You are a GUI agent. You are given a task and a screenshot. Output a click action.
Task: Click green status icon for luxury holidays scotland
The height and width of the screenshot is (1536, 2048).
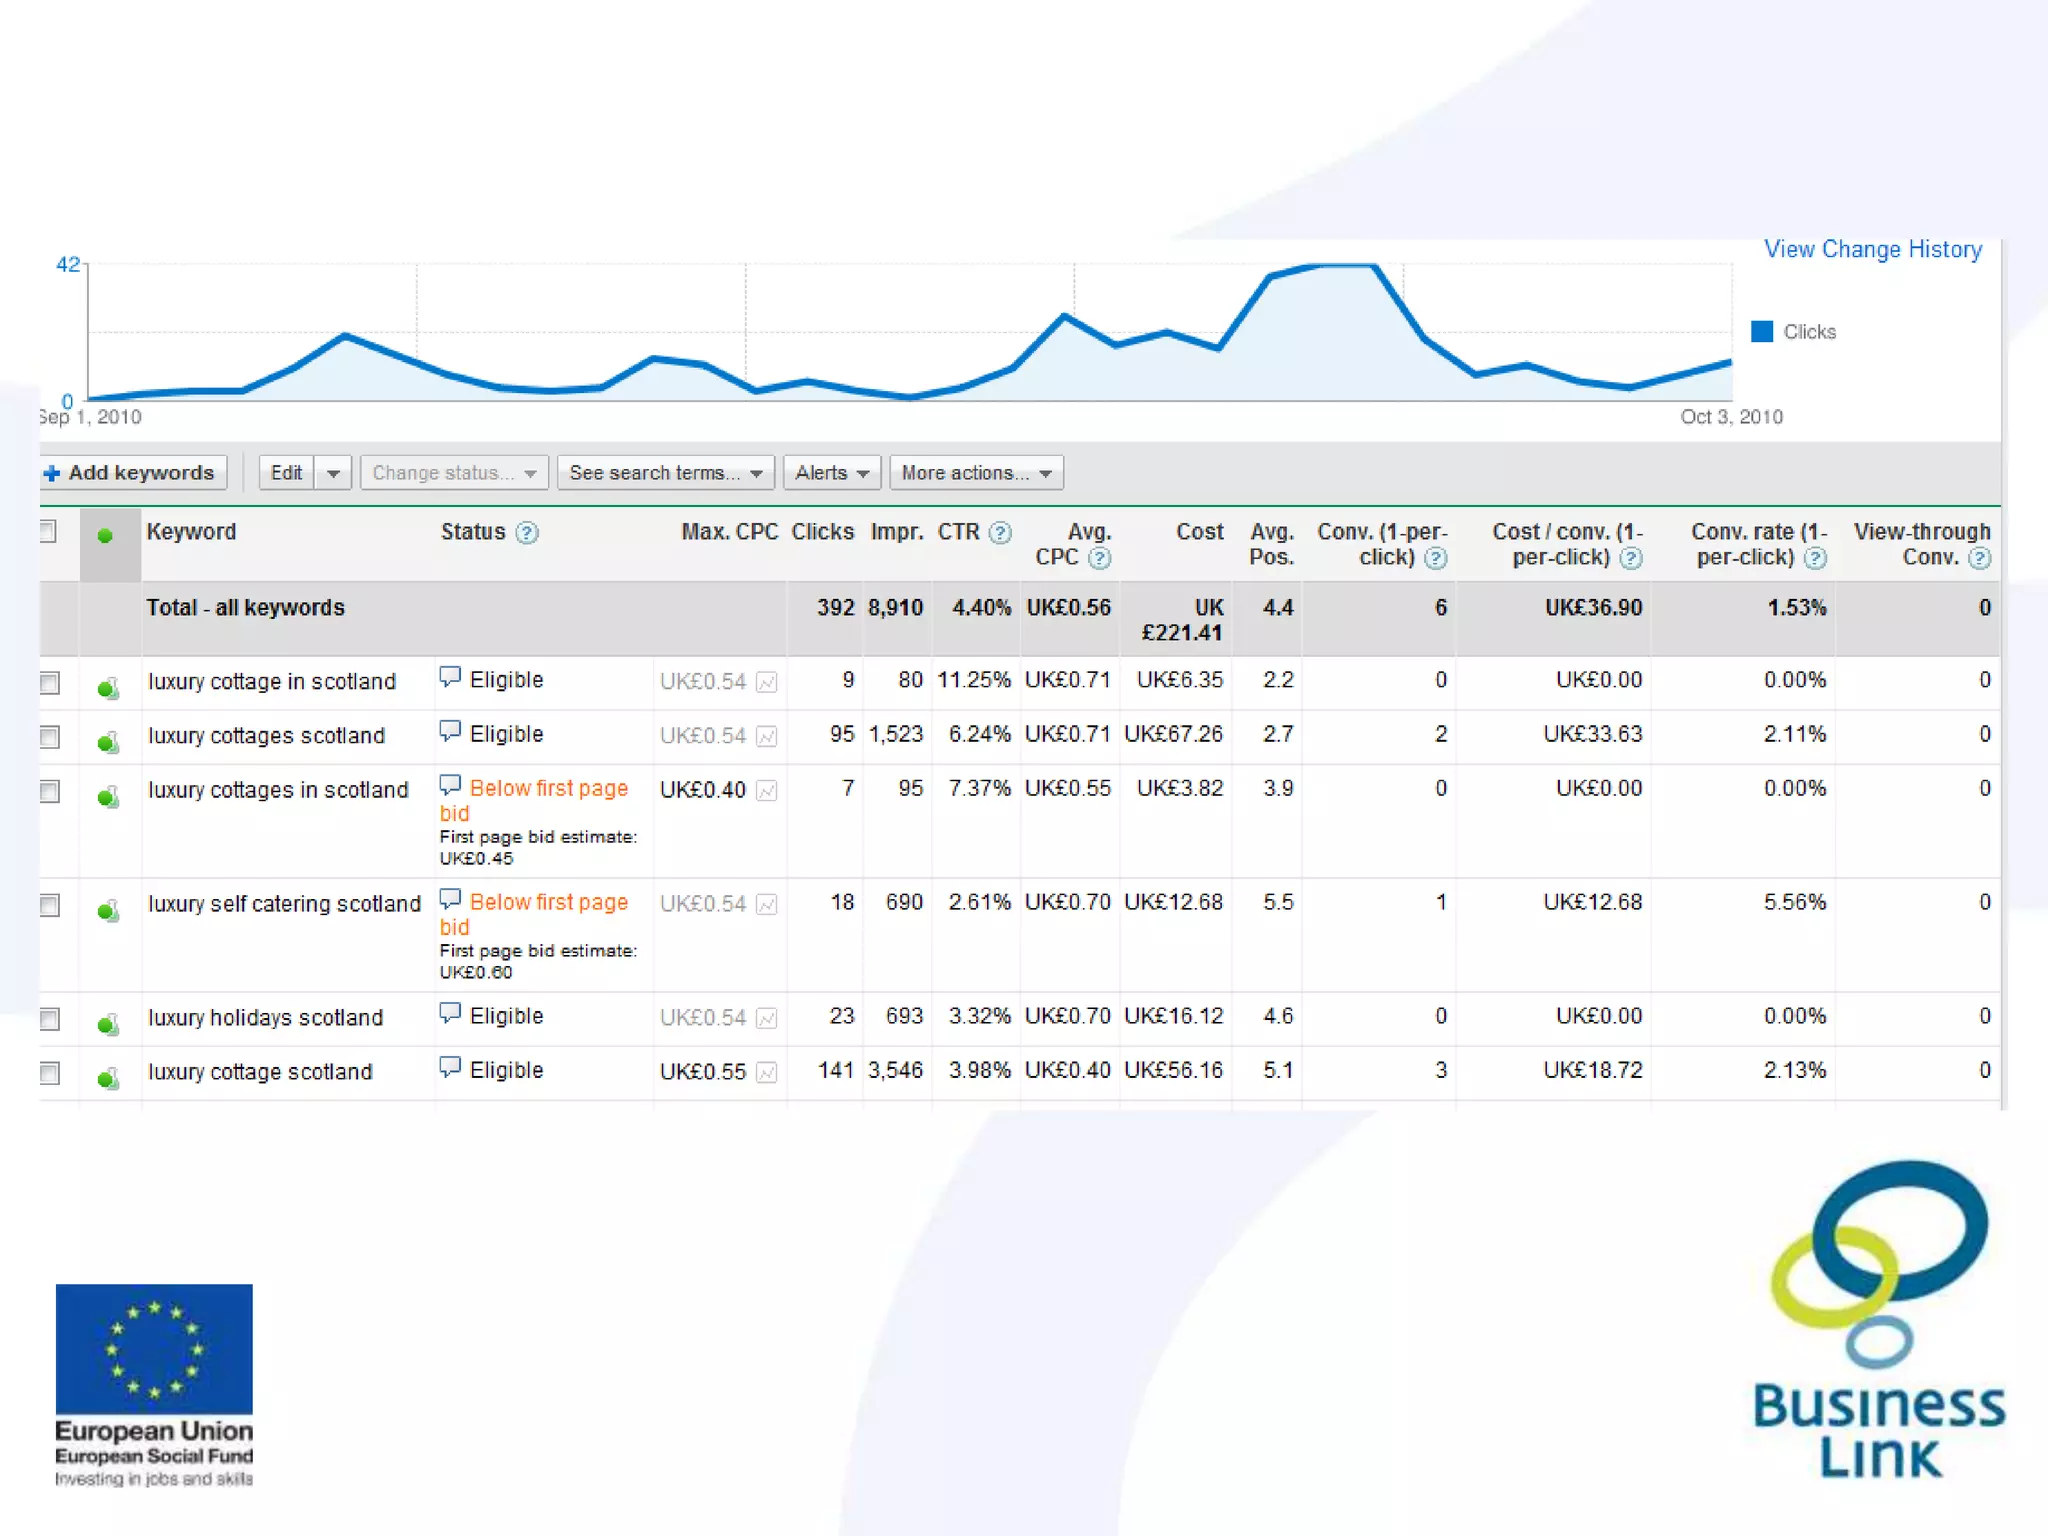tap(108, 1024)
